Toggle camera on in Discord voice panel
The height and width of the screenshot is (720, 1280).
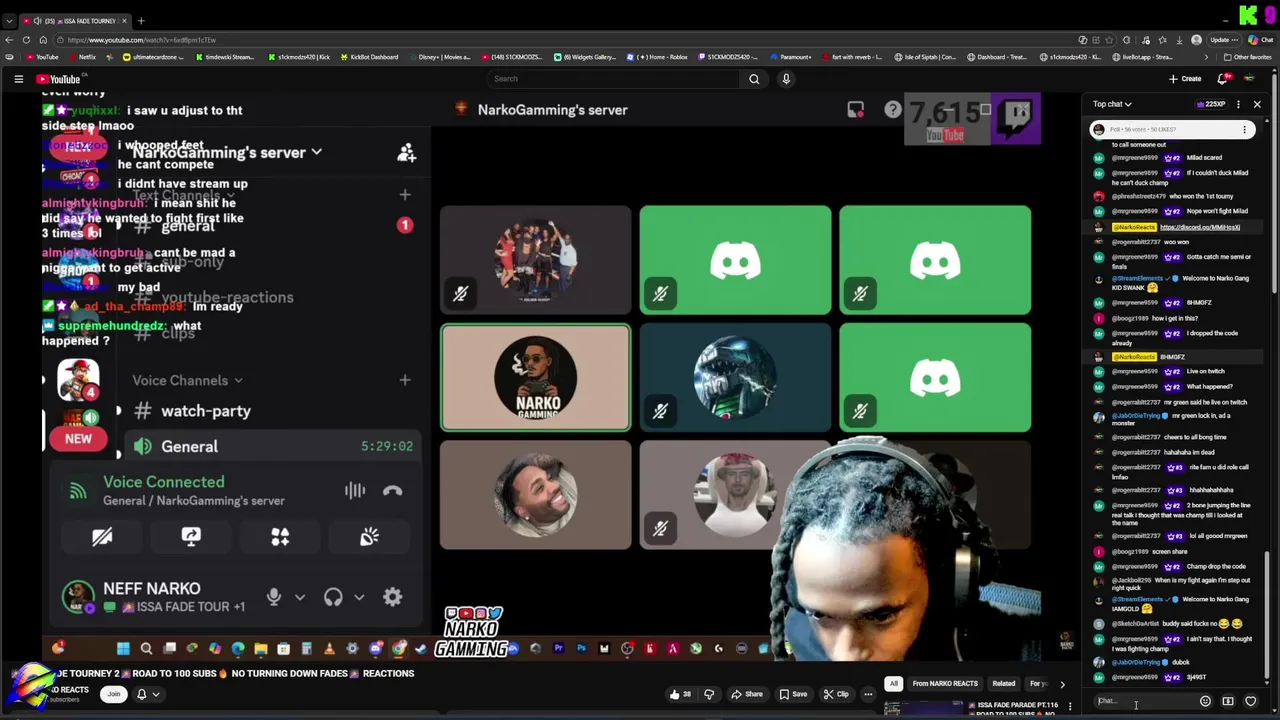click(x=102, y=537)
